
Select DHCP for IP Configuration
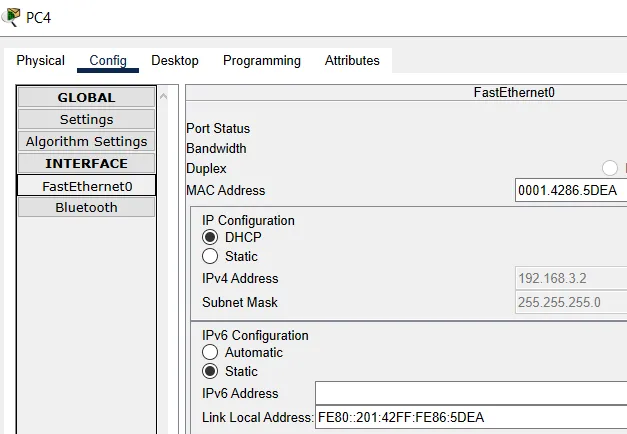tap(210, 238)
